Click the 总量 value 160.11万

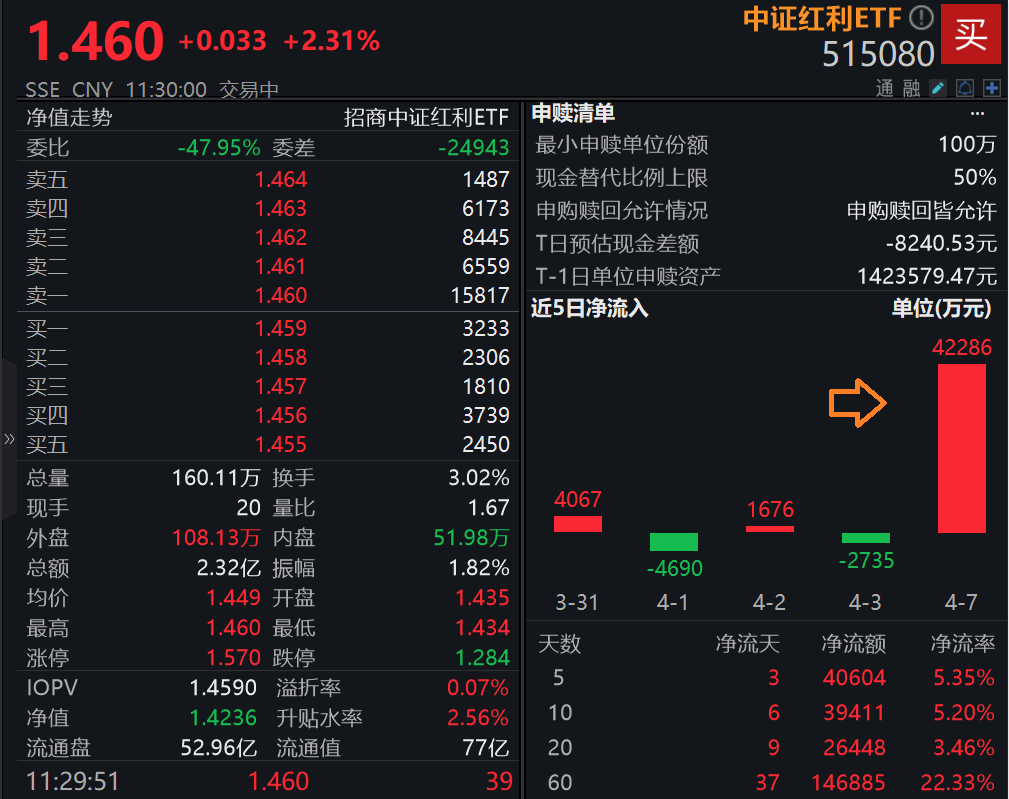[x=216, y=478]
